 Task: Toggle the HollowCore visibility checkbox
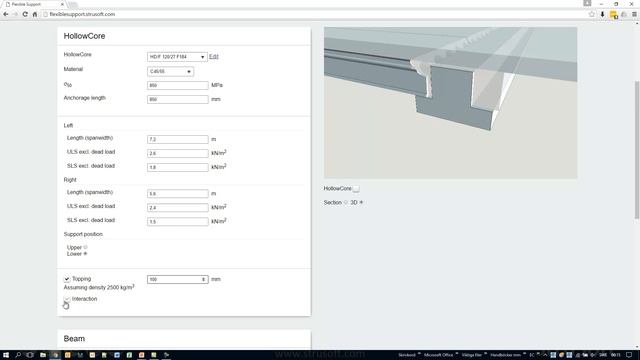(356, 189)
